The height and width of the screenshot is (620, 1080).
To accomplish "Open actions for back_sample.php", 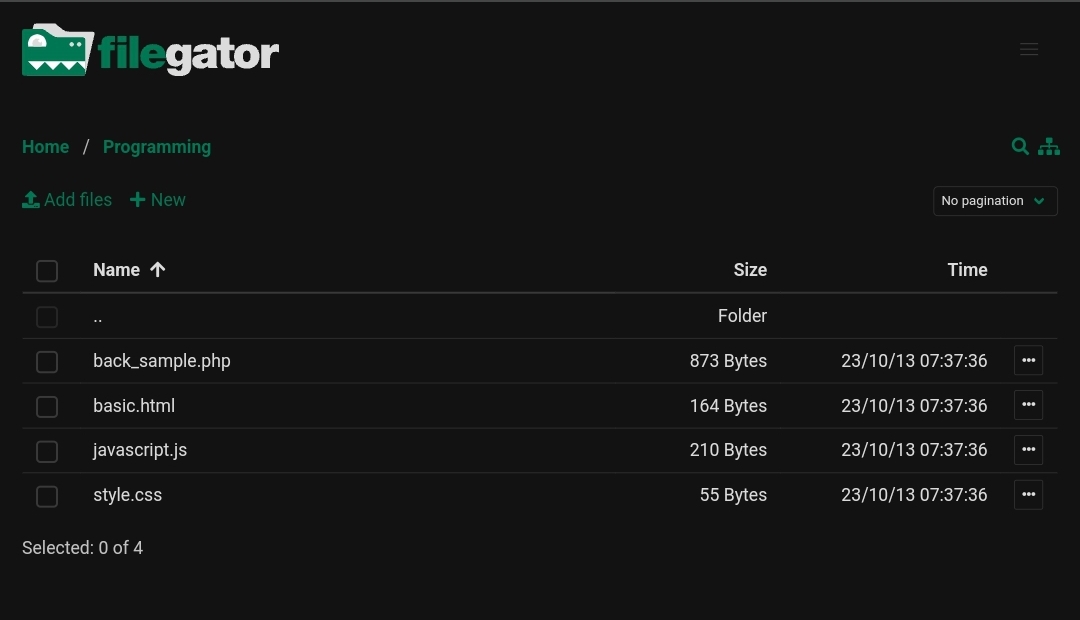I will (1028, 360).
